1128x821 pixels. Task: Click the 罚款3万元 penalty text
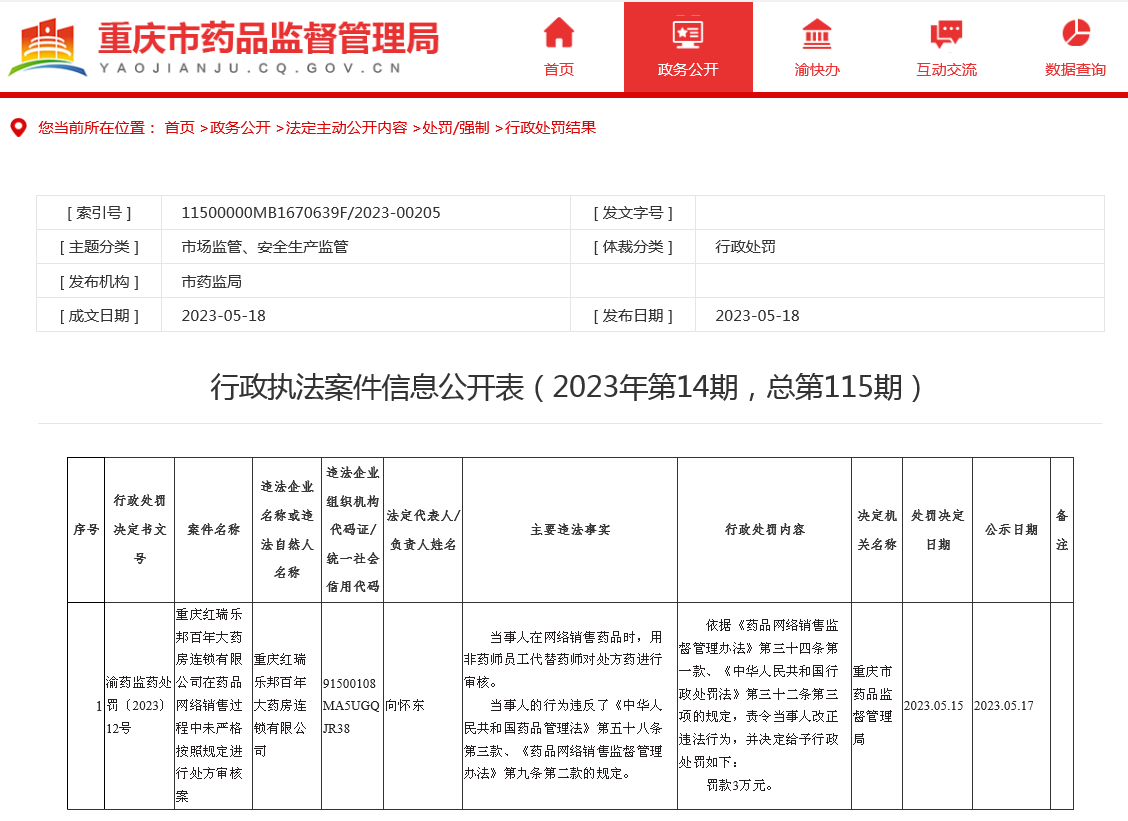click(x=739, y=785)
